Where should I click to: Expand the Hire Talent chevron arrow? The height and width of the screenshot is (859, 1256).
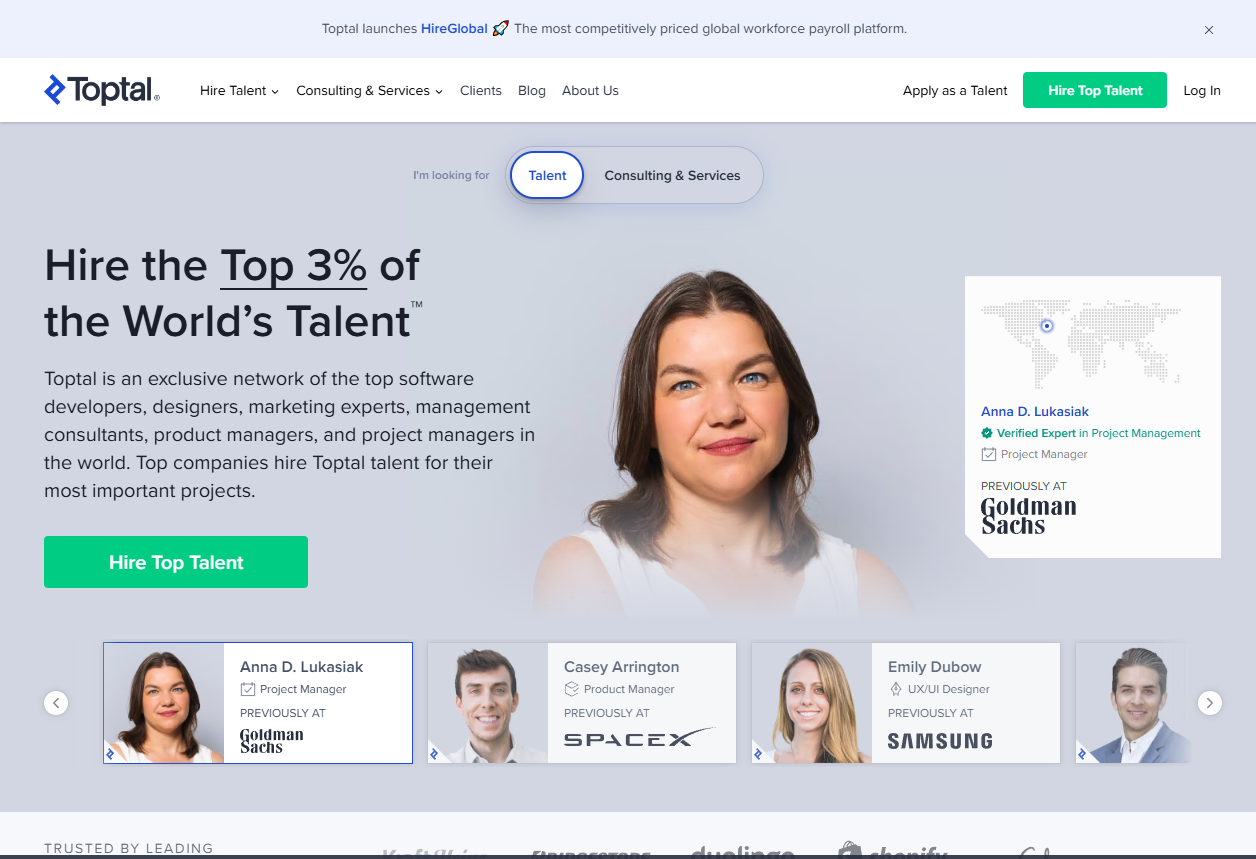pyautogui.click(x=275, y=92)
